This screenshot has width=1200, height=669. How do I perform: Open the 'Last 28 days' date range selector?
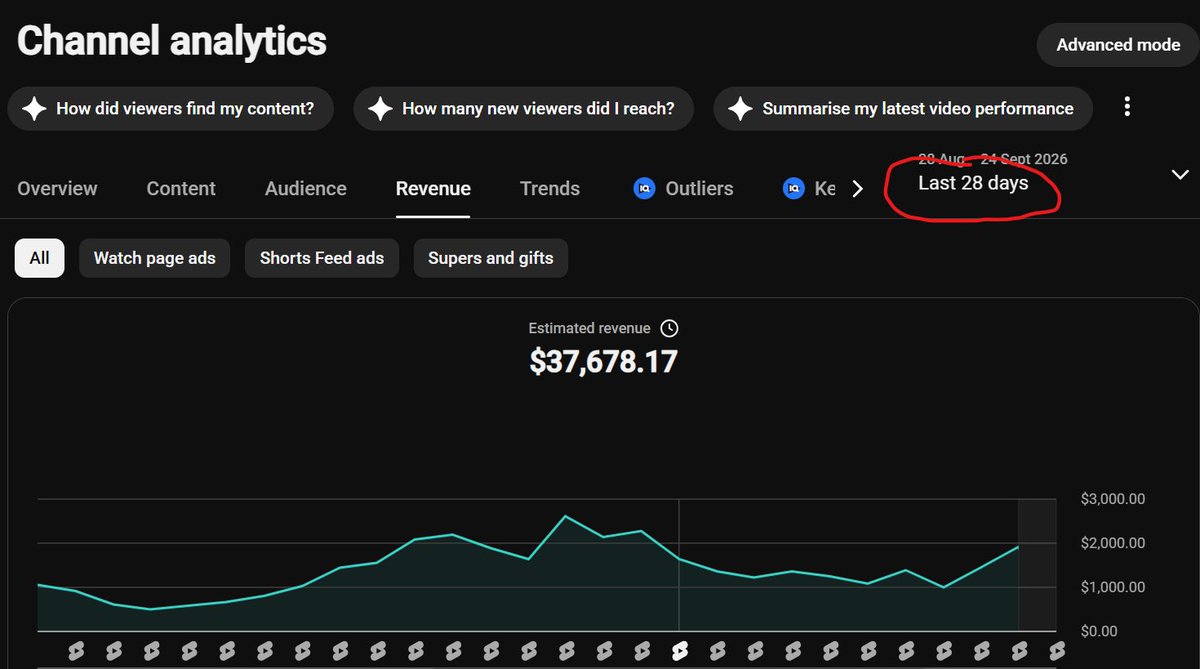[x=973, y=183]
